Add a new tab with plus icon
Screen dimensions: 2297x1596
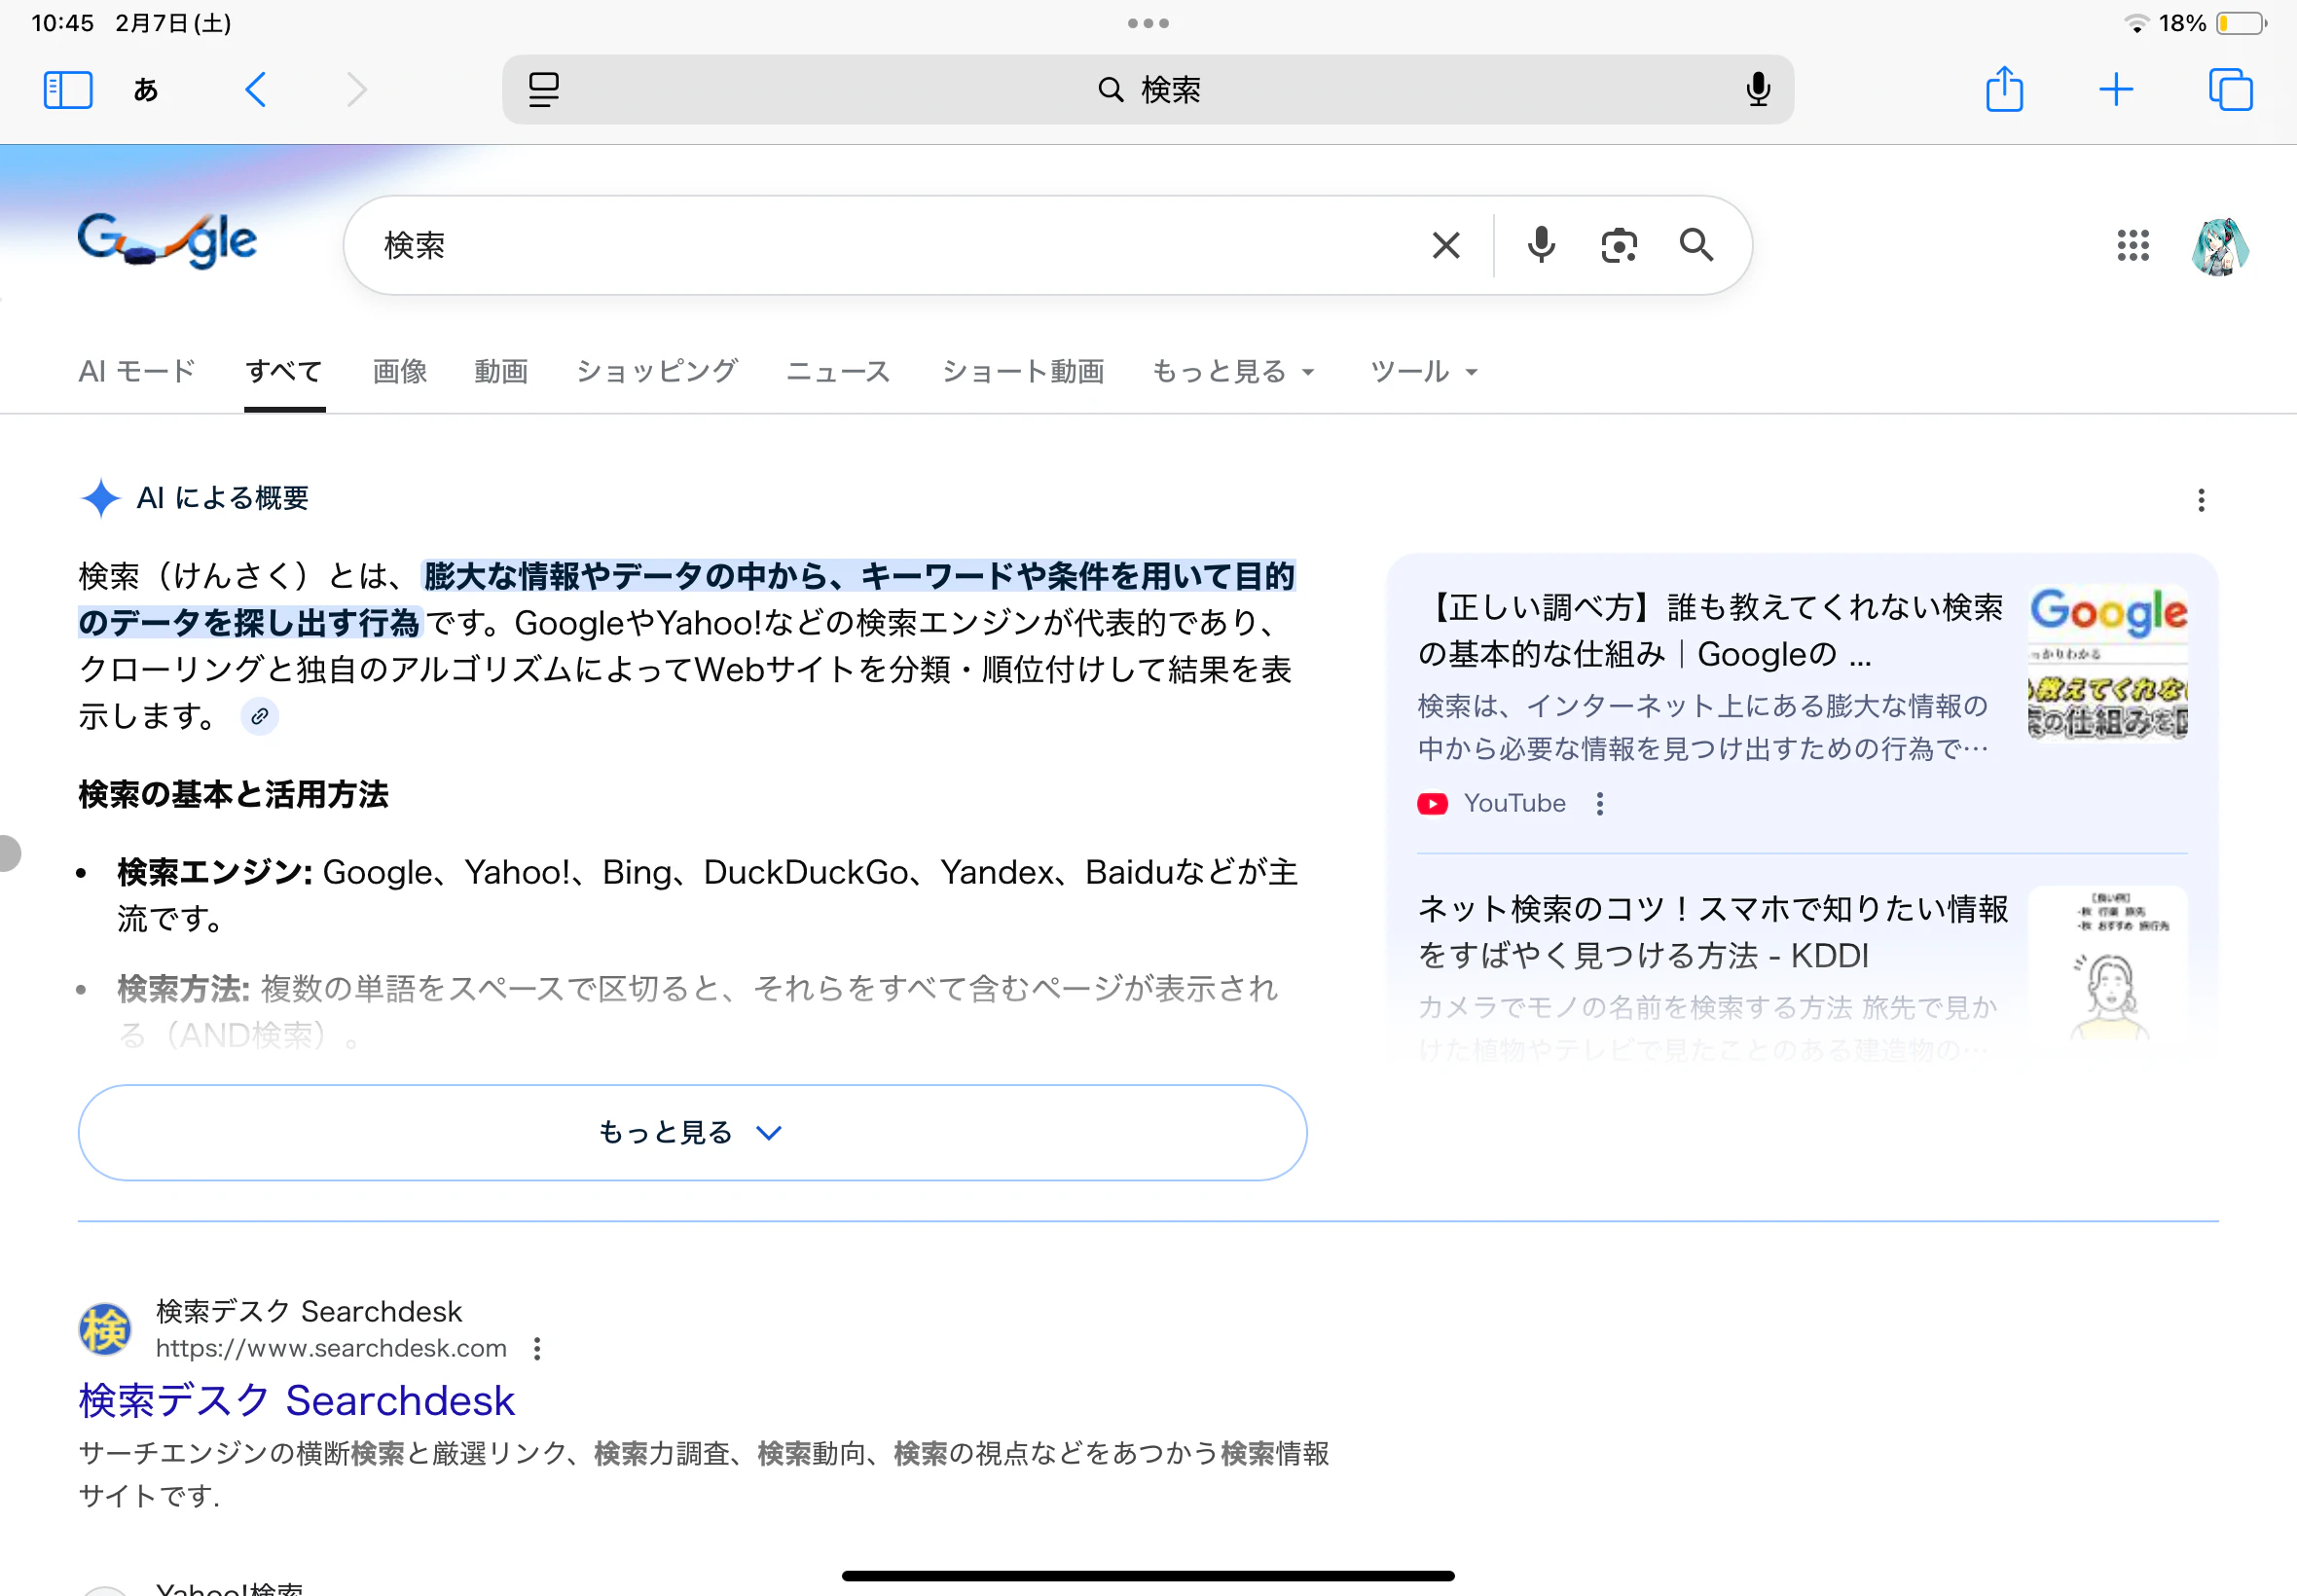pyautogui.click(x=2115, y=90)
